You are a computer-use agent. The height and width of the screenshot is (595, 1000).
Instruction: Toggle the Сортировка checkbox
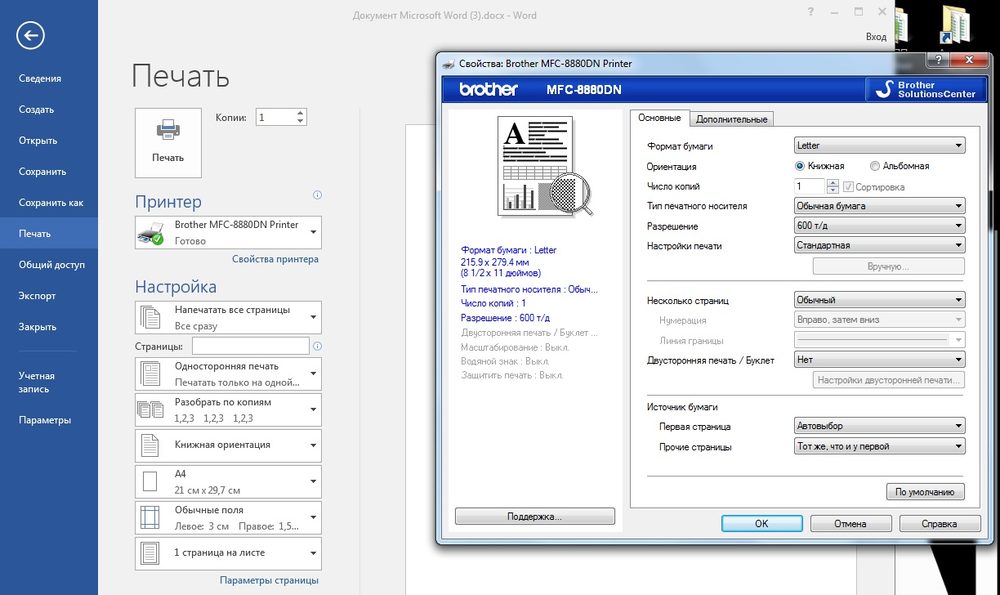tap(848, 186)
